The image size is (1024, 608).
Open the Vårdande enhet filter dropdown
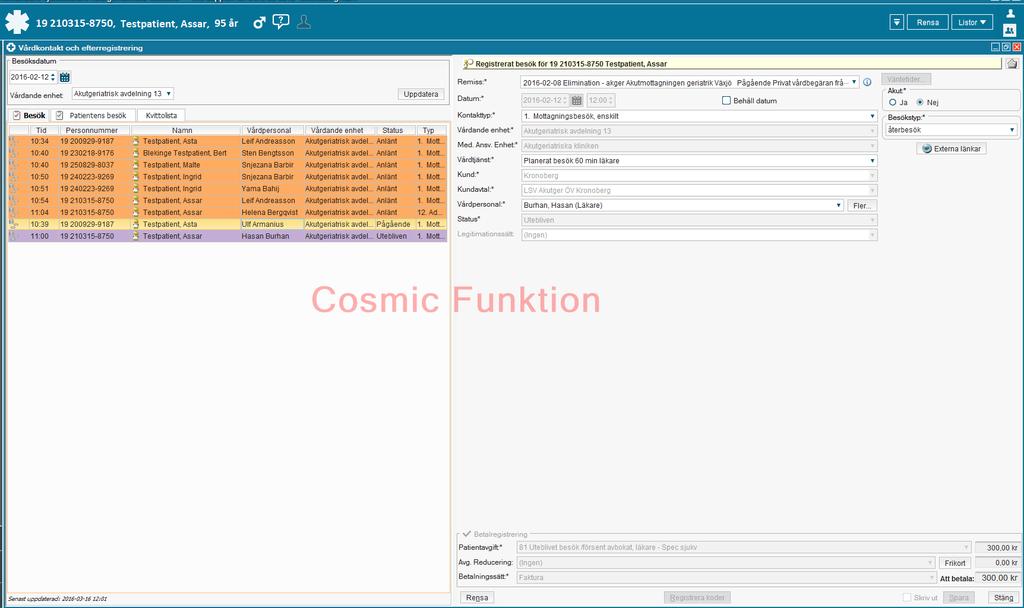168,93
